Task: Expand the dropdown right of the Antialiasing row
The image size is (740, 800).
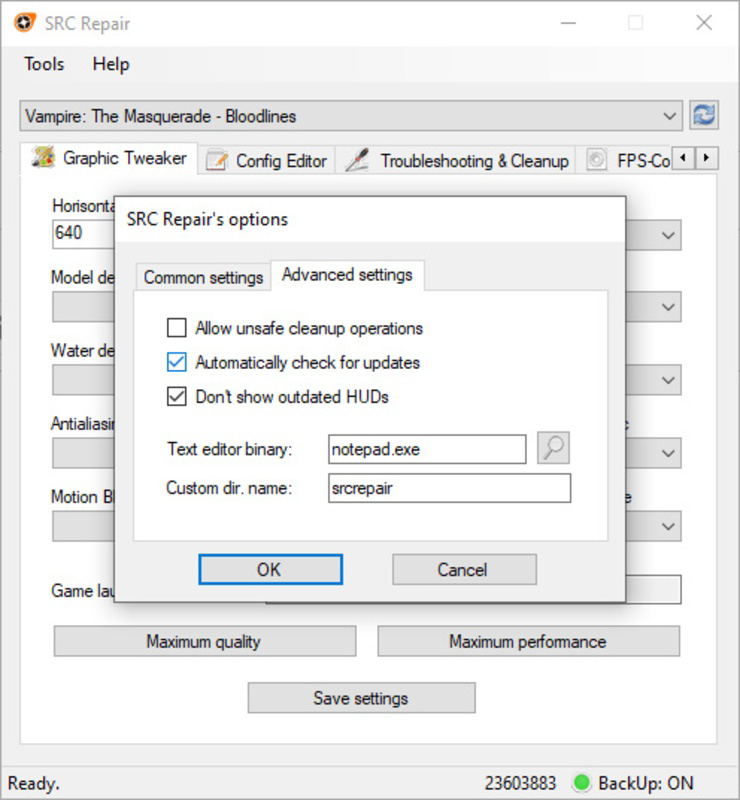Action: tap(668, 453)
